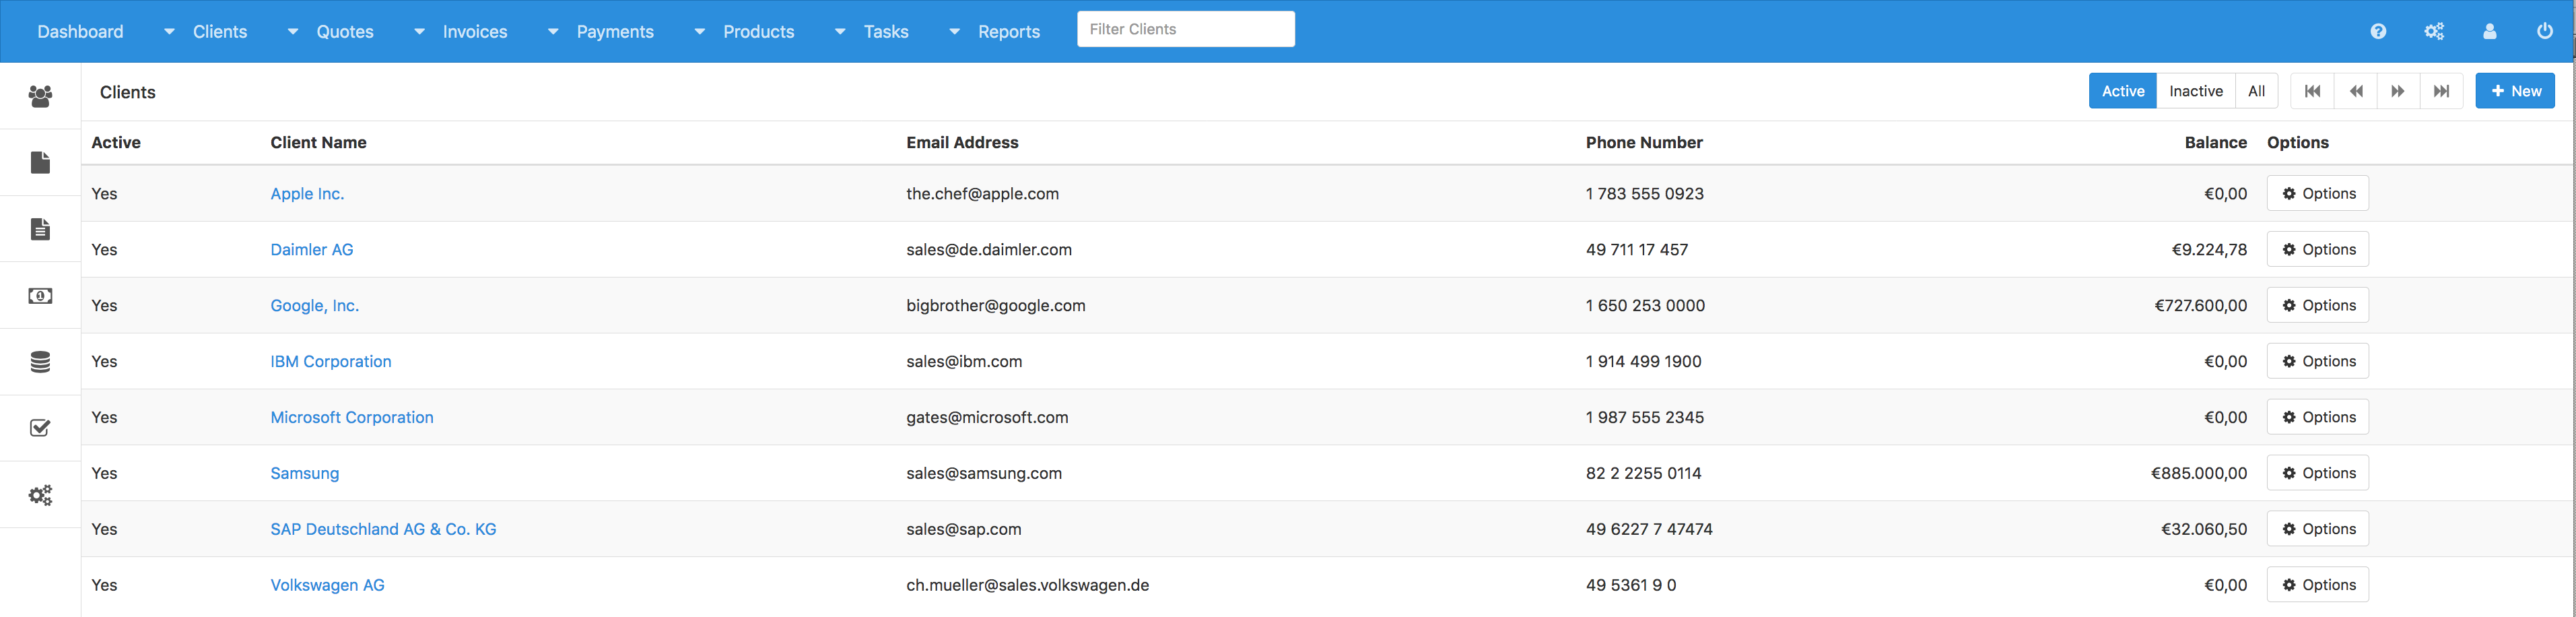Open Options dropdown for Apple Inc.
This screenshot has height=617, width=2576.
tap(2317, 193)
